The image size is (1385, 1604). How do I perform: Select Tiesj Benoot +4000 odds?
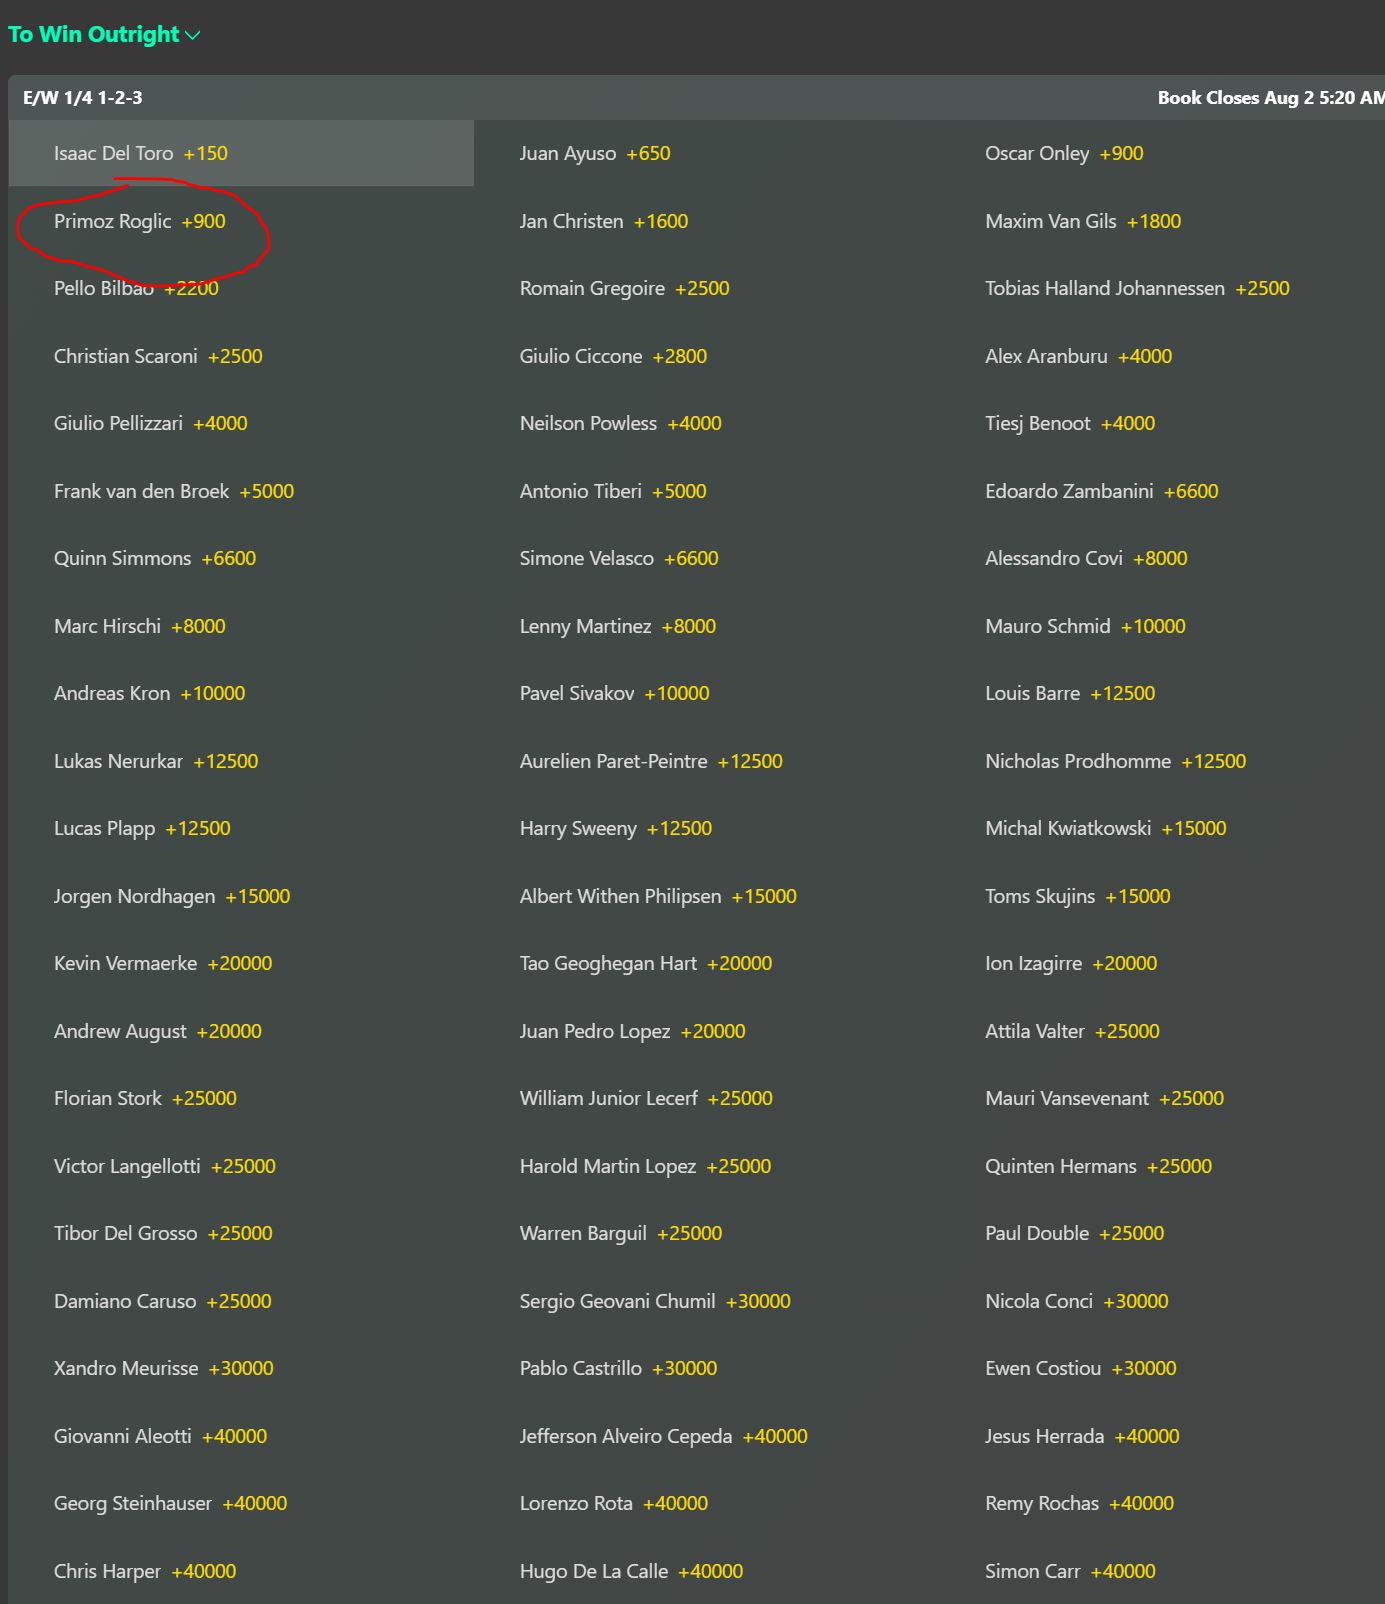coord(1070,423)
